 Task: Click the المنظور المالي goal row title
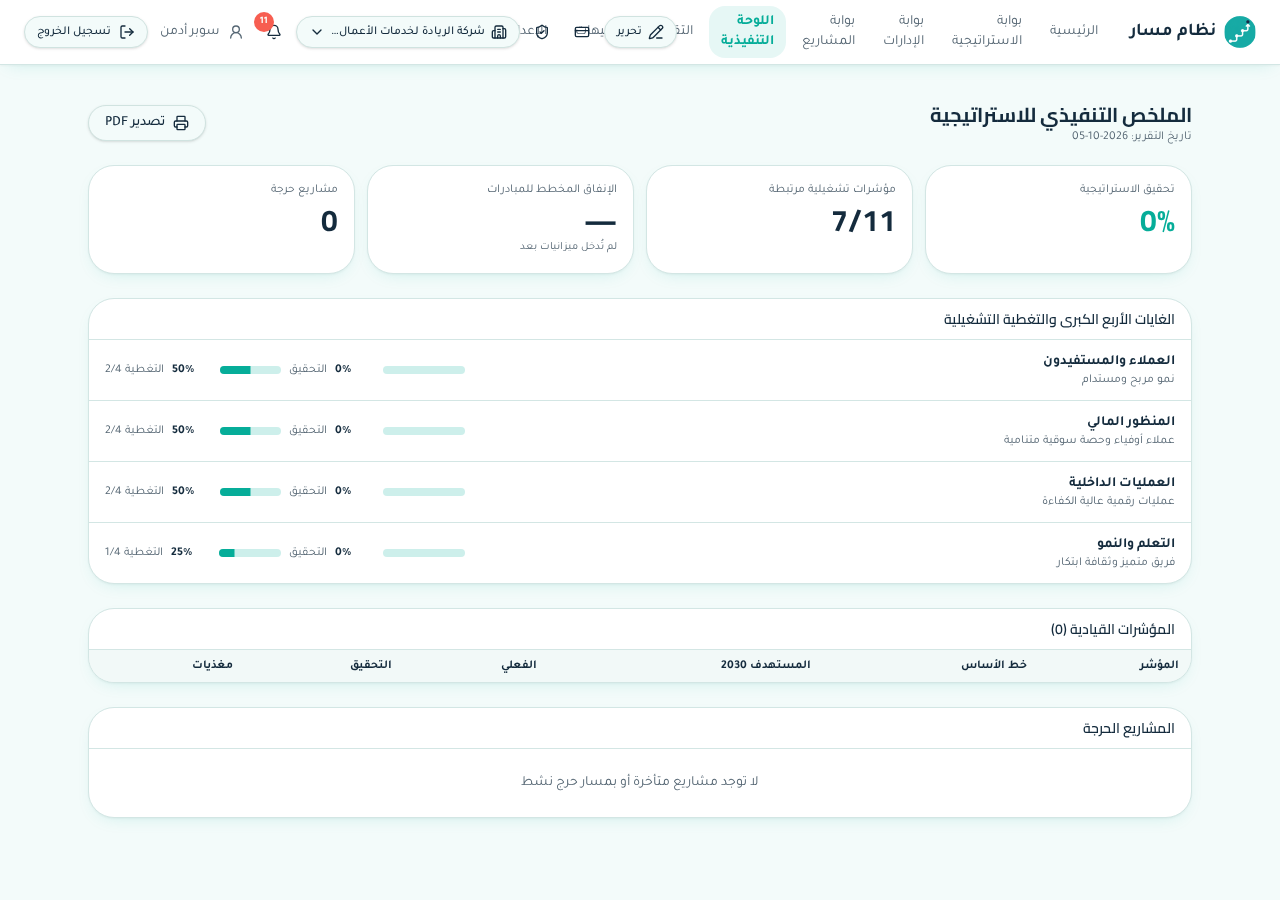tap(1131, 421)
